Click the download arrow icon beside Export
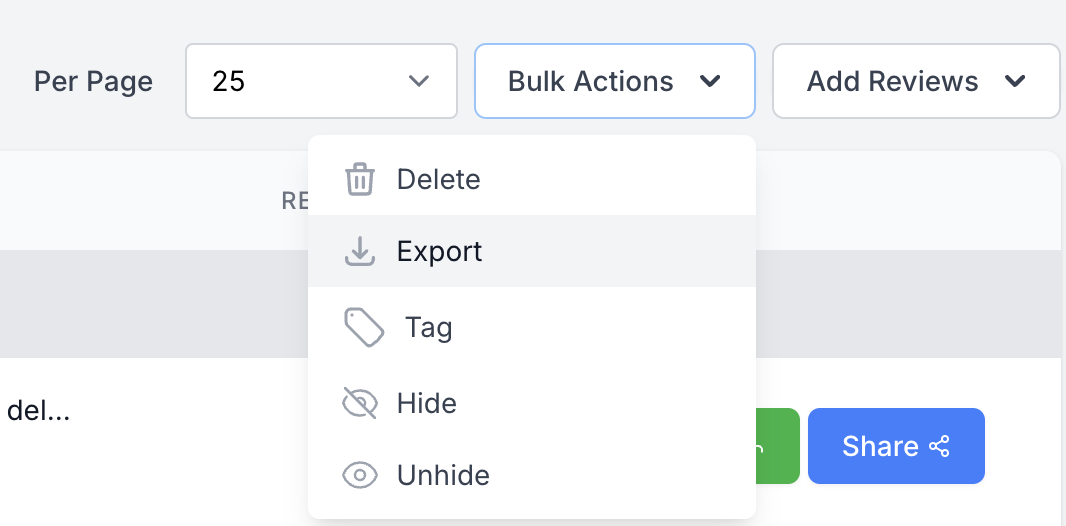 tap(359, 252)
